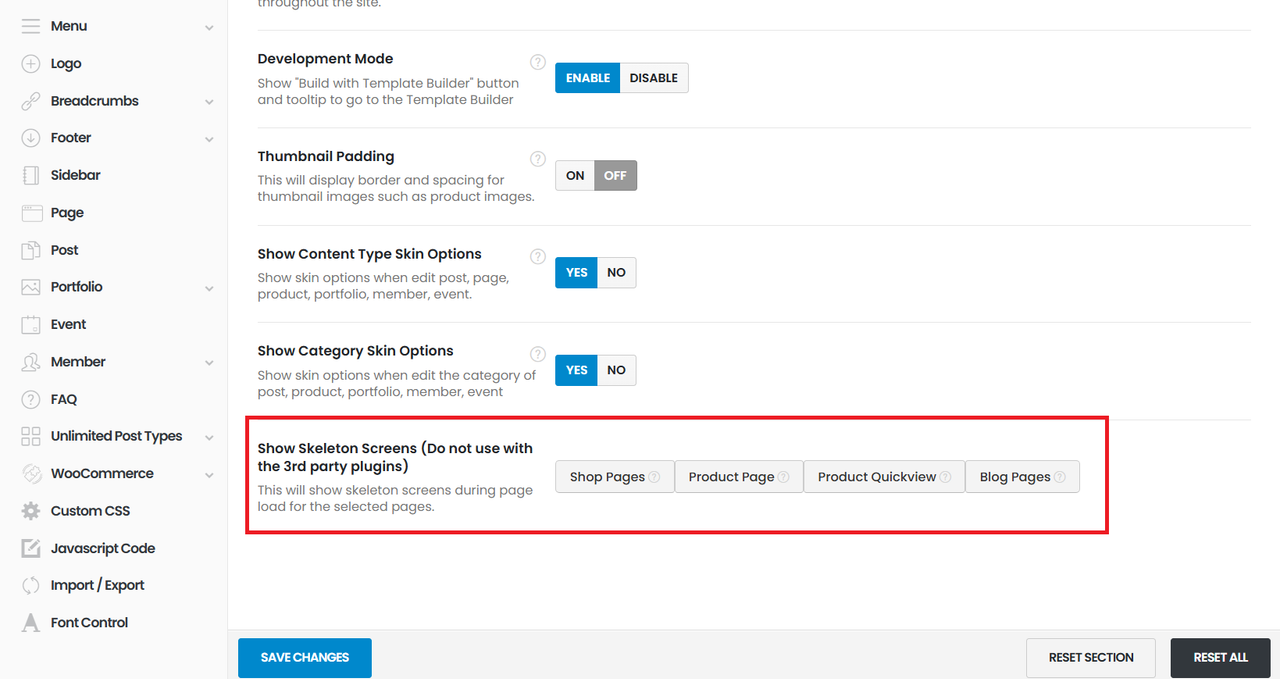The width and height of the screenshot is (1280, 679).
Task: Click the Import / Export refresh icon
Action: (31, 585)
